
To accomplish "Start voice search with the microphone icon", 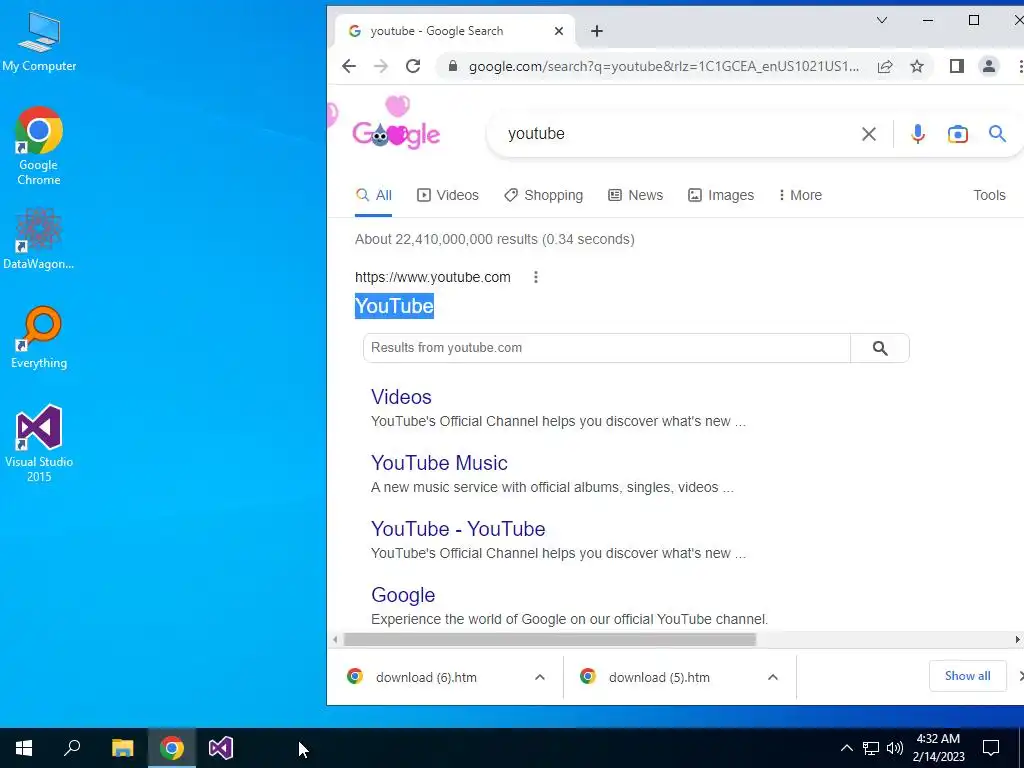I will 918,134.
